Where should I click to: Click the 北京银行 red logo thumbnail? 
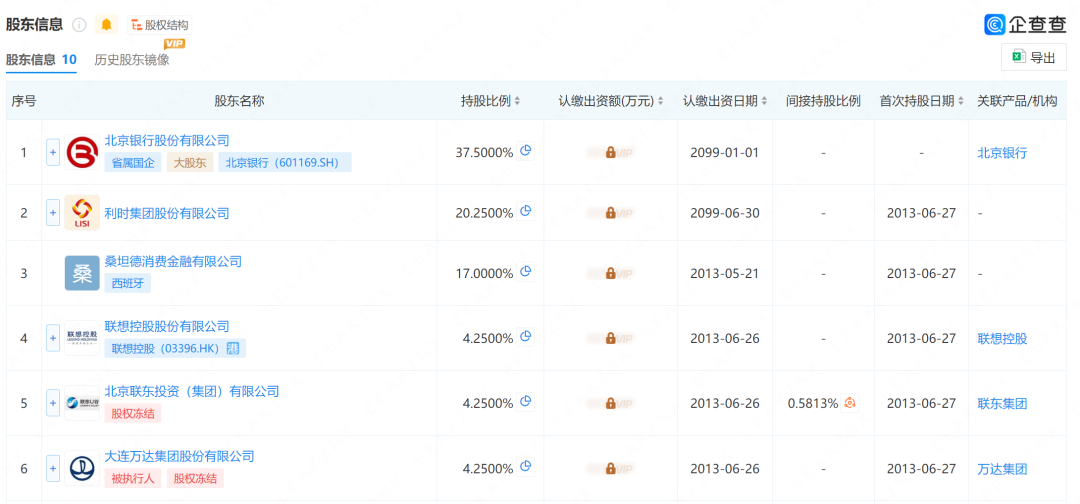coord(82,152)
